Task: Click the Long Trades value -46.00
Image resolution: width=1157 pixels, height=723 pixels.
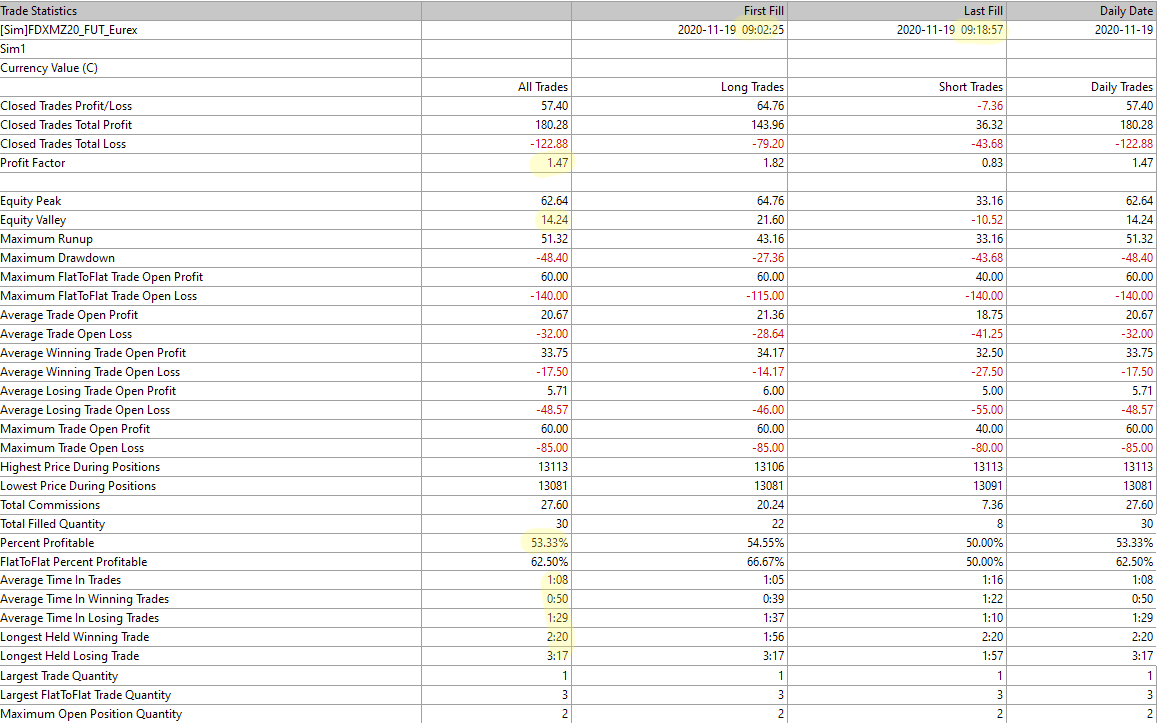Action: coord(768,410)
